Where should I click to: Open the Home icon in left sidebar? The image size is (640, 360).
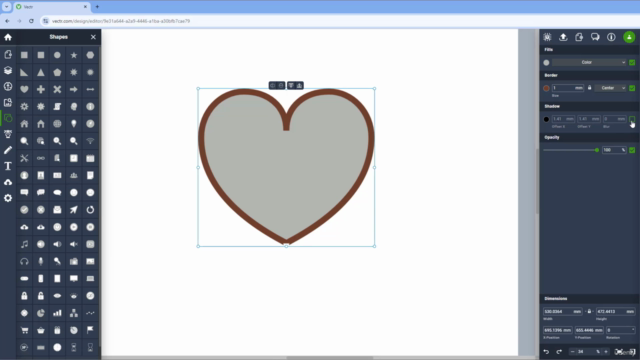8,37
